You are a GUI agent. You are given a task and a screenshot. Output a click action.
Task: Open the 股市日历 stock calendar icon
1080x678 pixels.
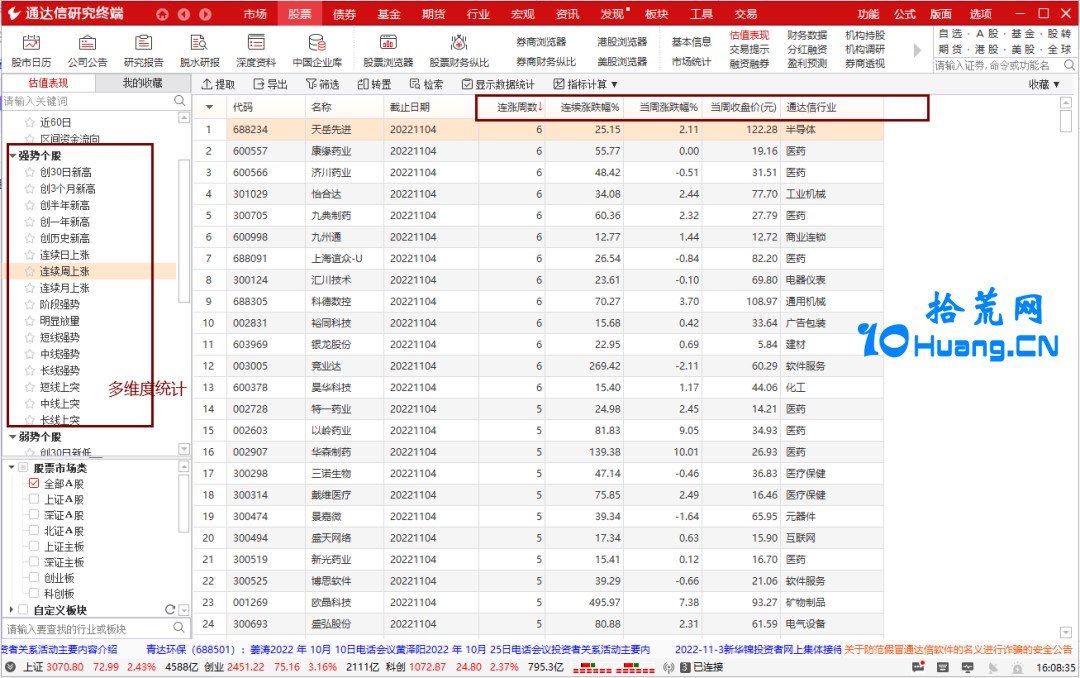(31, 50)
